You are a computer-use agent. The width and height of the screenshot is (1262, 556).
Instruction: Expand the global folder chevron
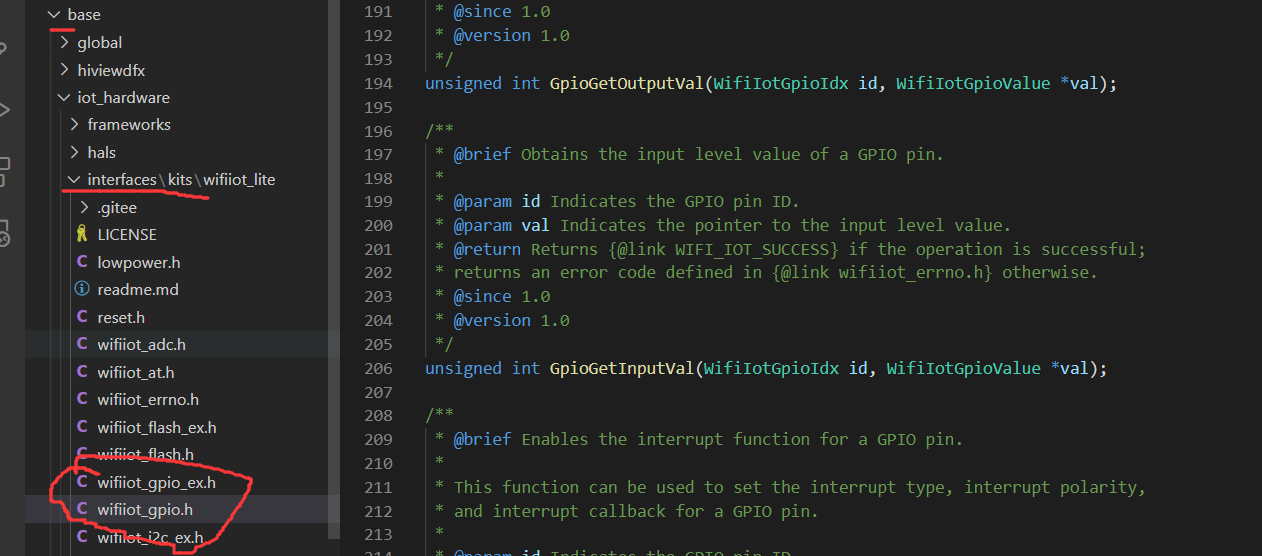pos(64,43)
